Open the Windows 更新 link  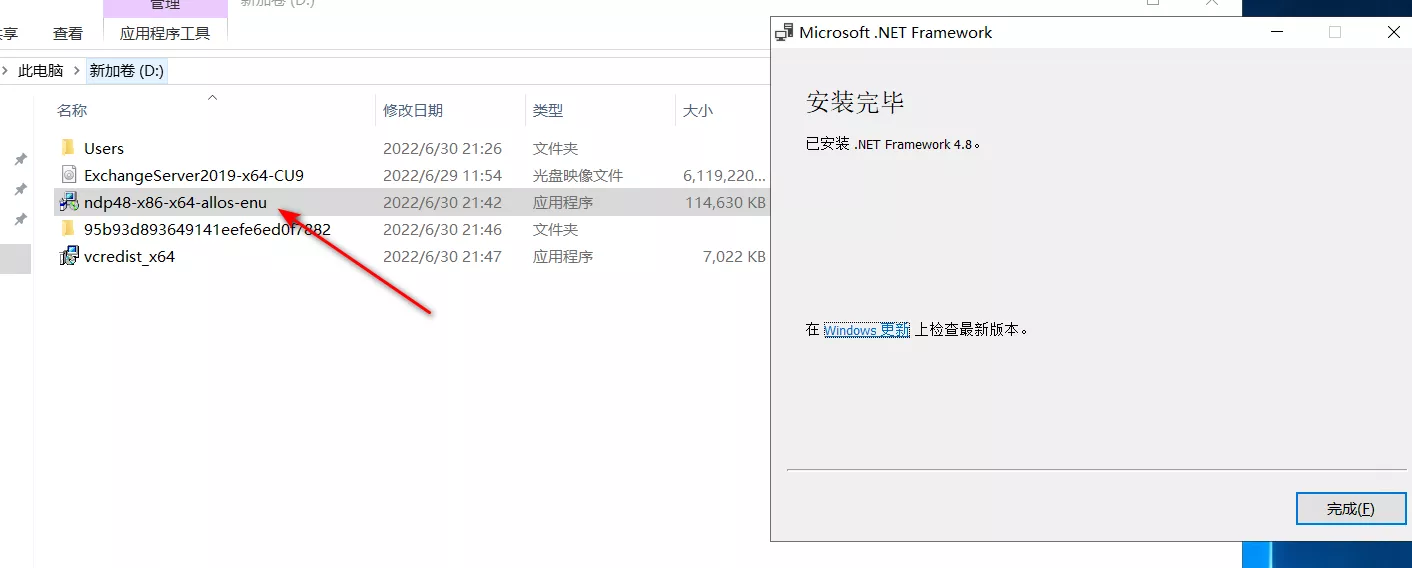tap(866, 330)
